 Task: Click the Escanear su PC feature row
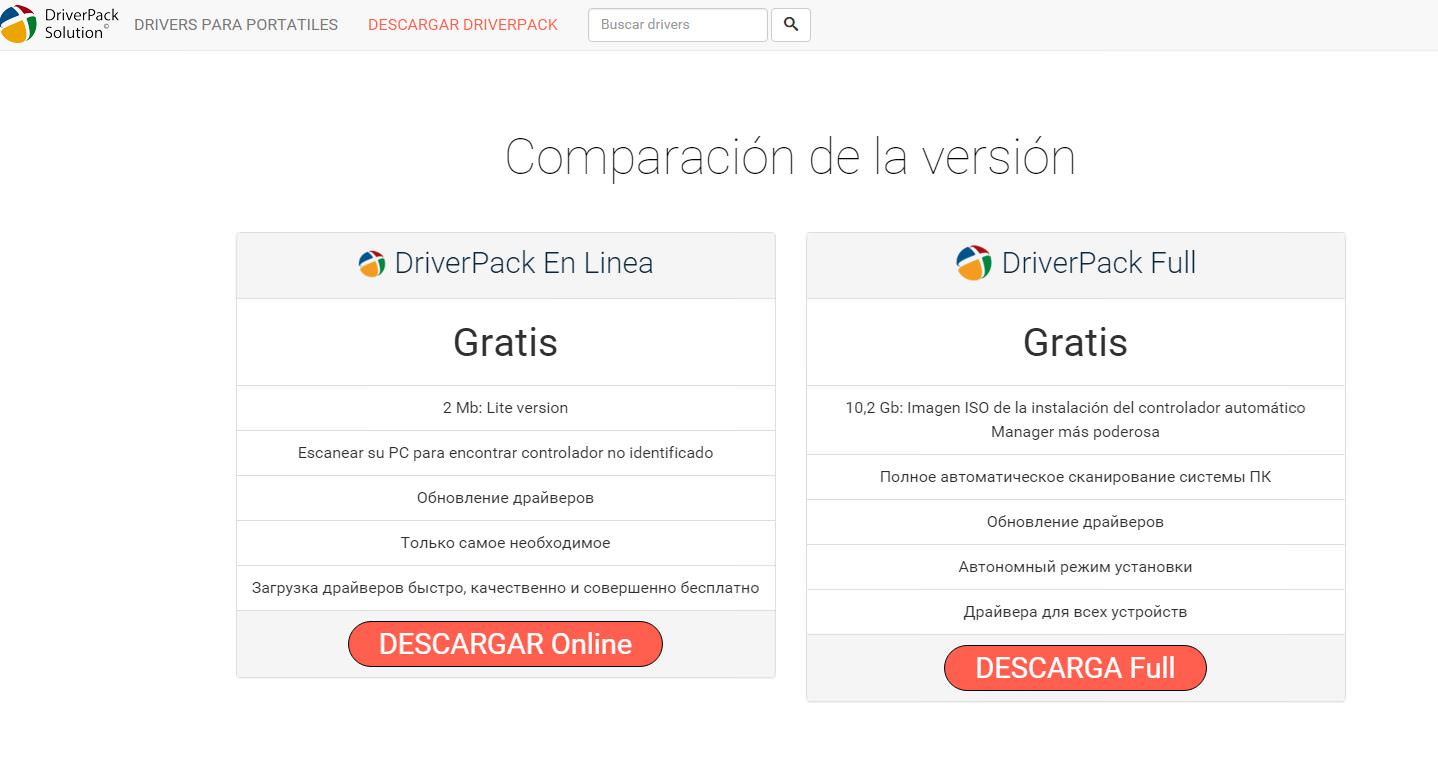pos(505,453)
